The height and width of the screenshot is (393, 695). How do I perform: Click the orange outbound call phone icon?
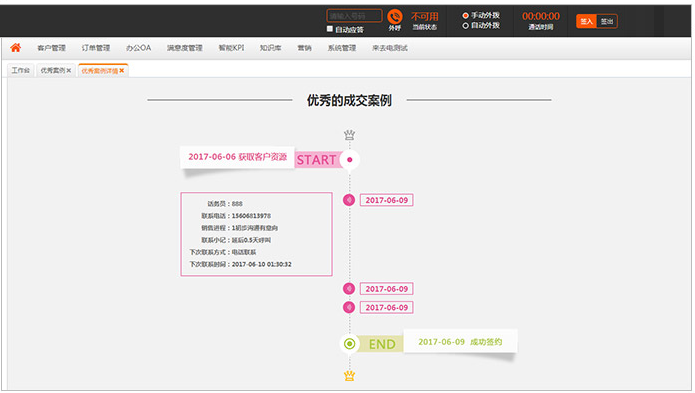394,17
